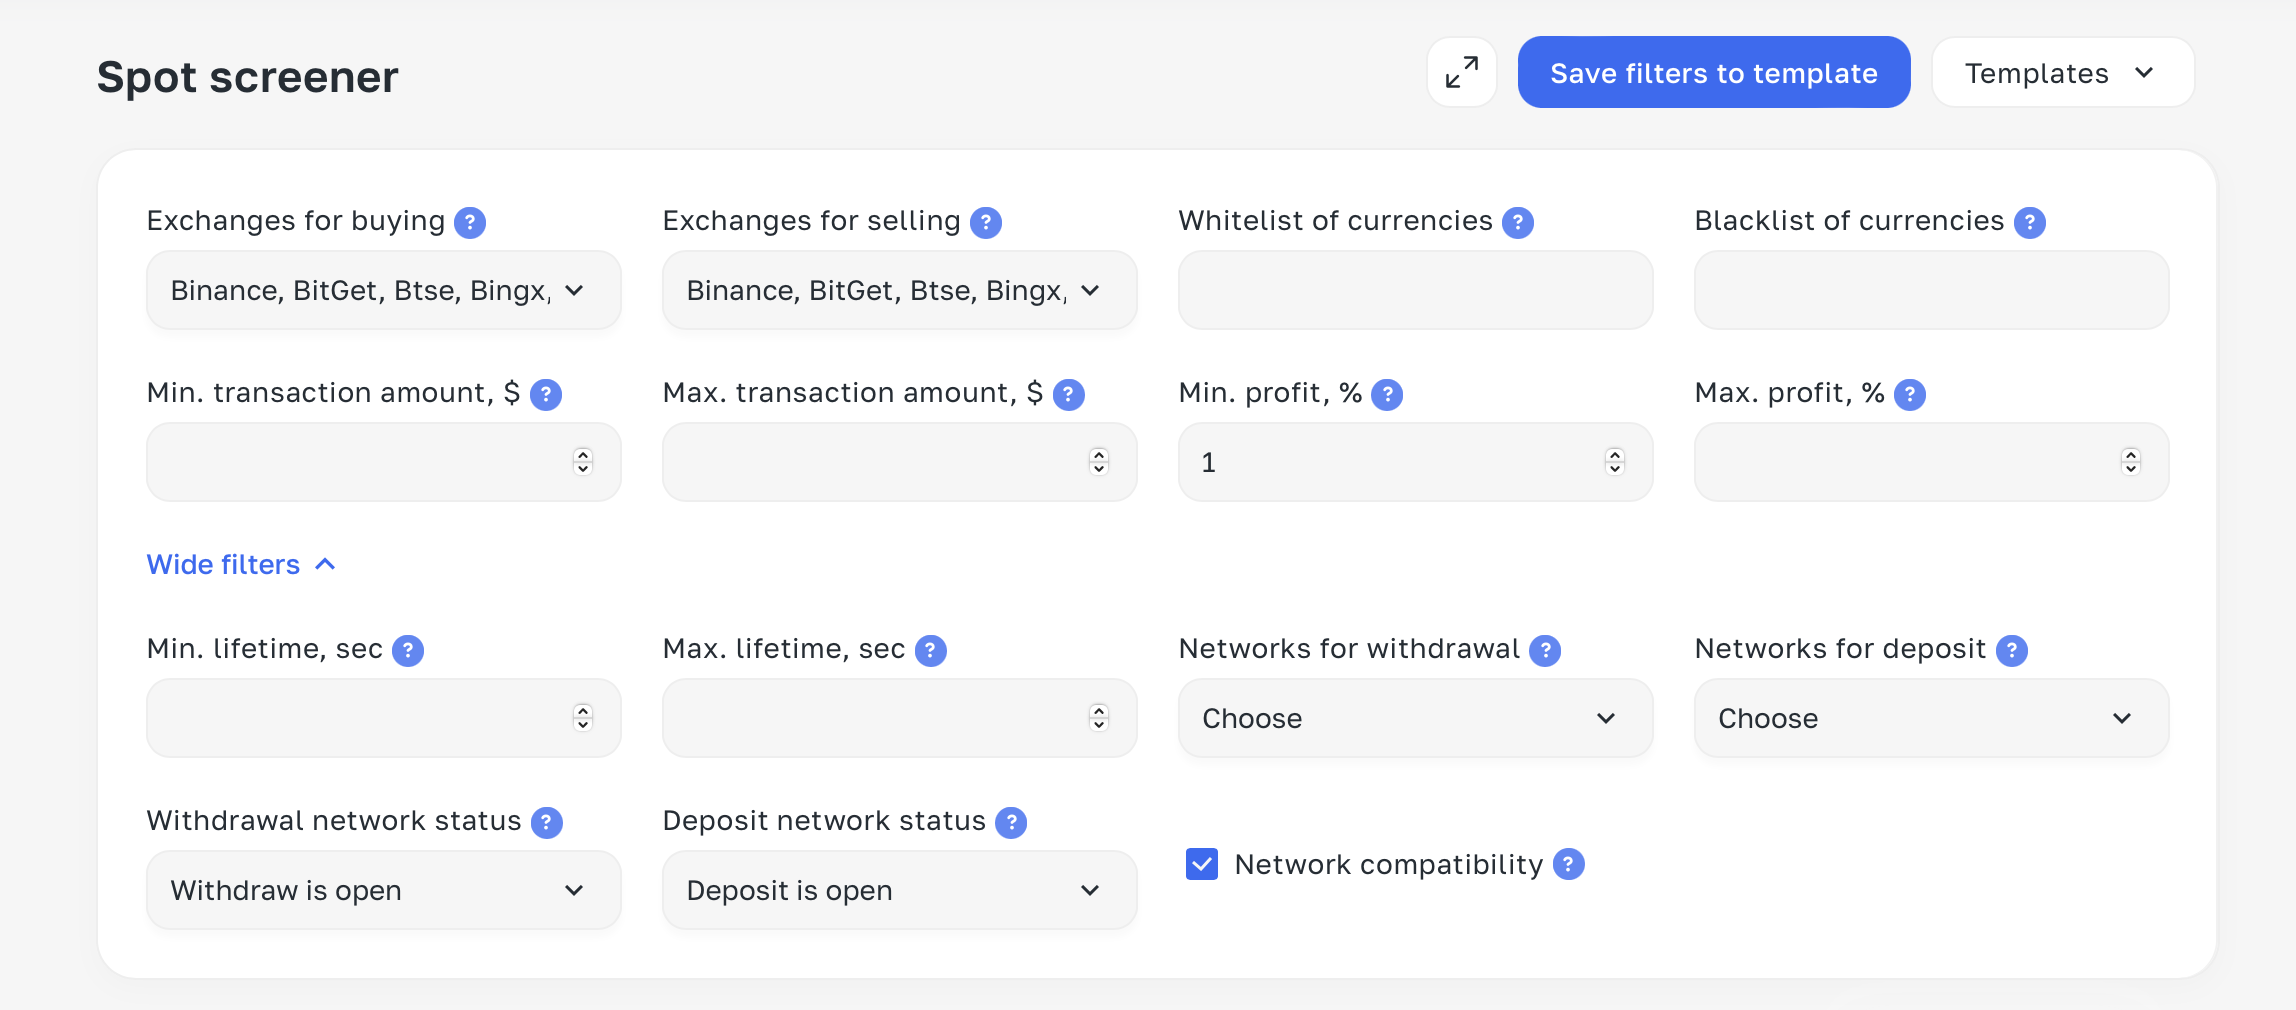Open the Templates menu
Viewport: 2296px width, 1010px height.
click(2063, 73)
